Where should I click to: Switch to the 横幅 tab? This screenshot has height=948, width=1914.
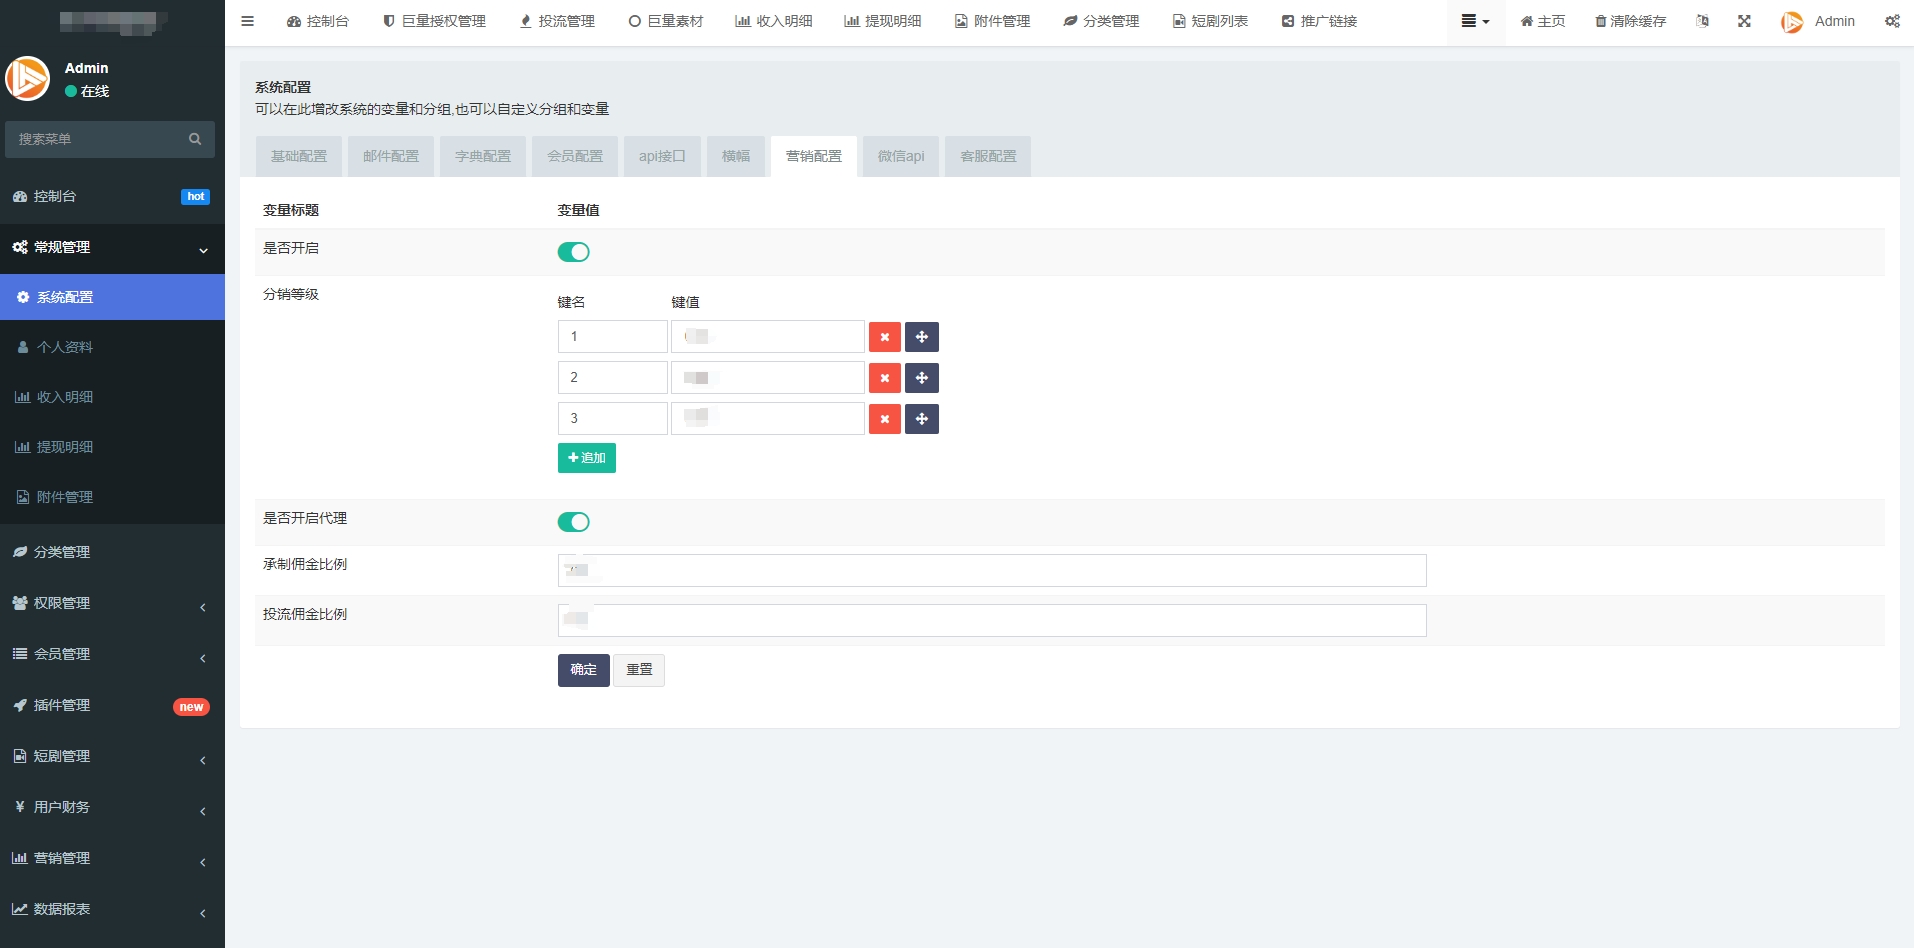pos(736,156)
